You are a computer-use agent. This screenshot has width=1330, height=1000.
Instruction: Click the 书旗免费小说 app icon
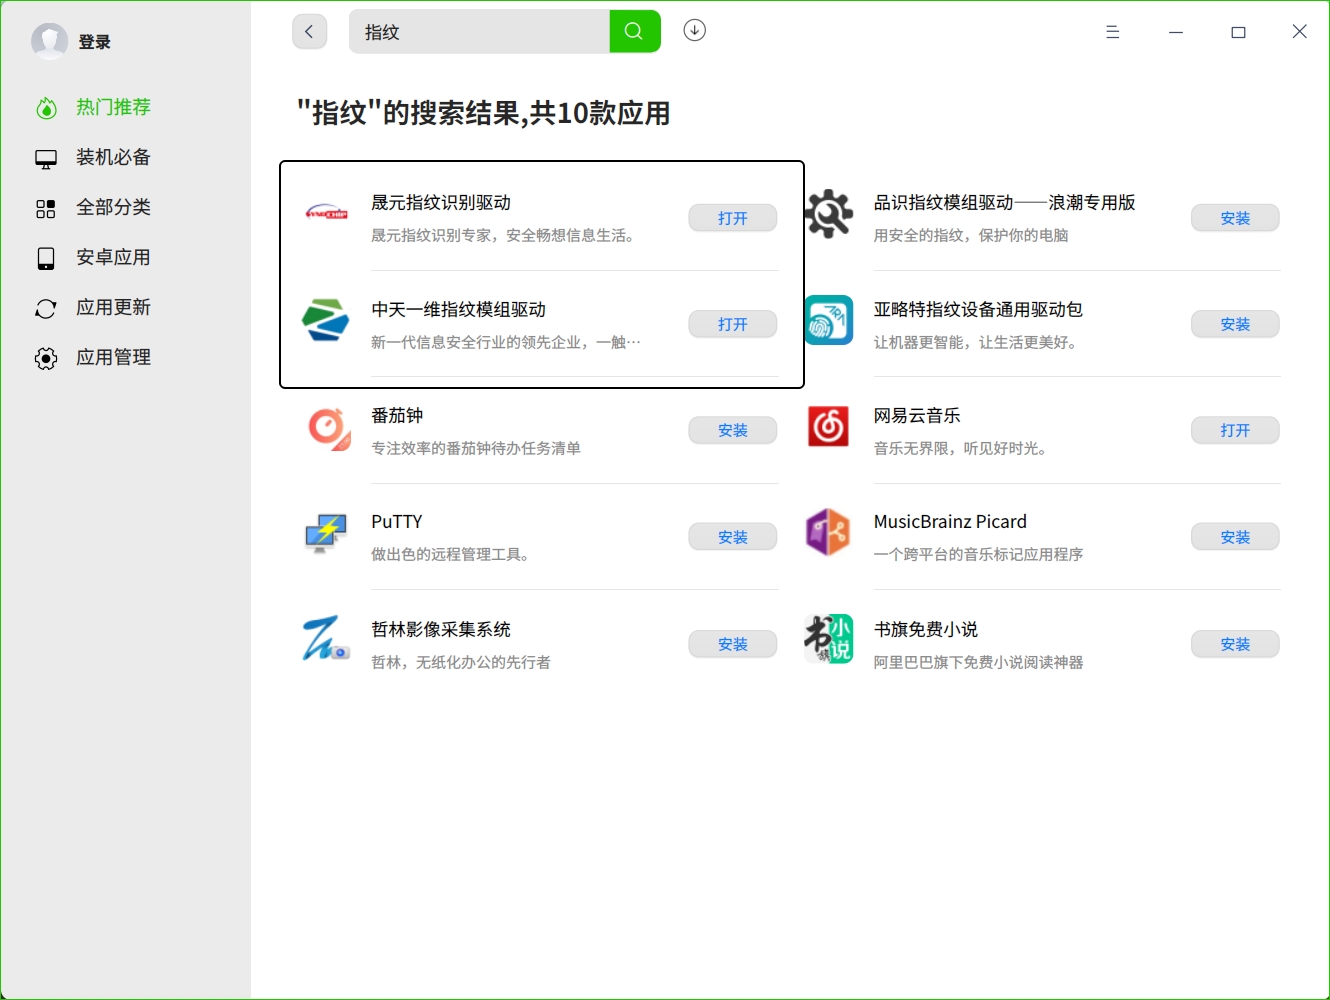click(x=829, y=639)
